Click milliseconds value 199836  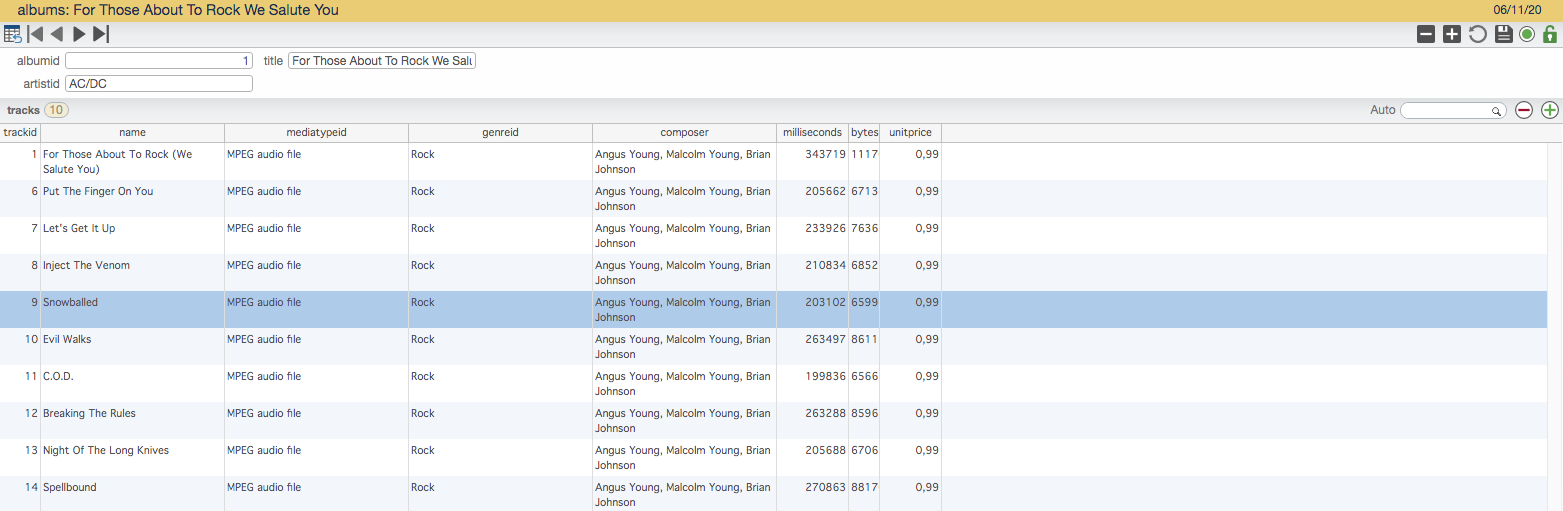(x=825, y=377)
